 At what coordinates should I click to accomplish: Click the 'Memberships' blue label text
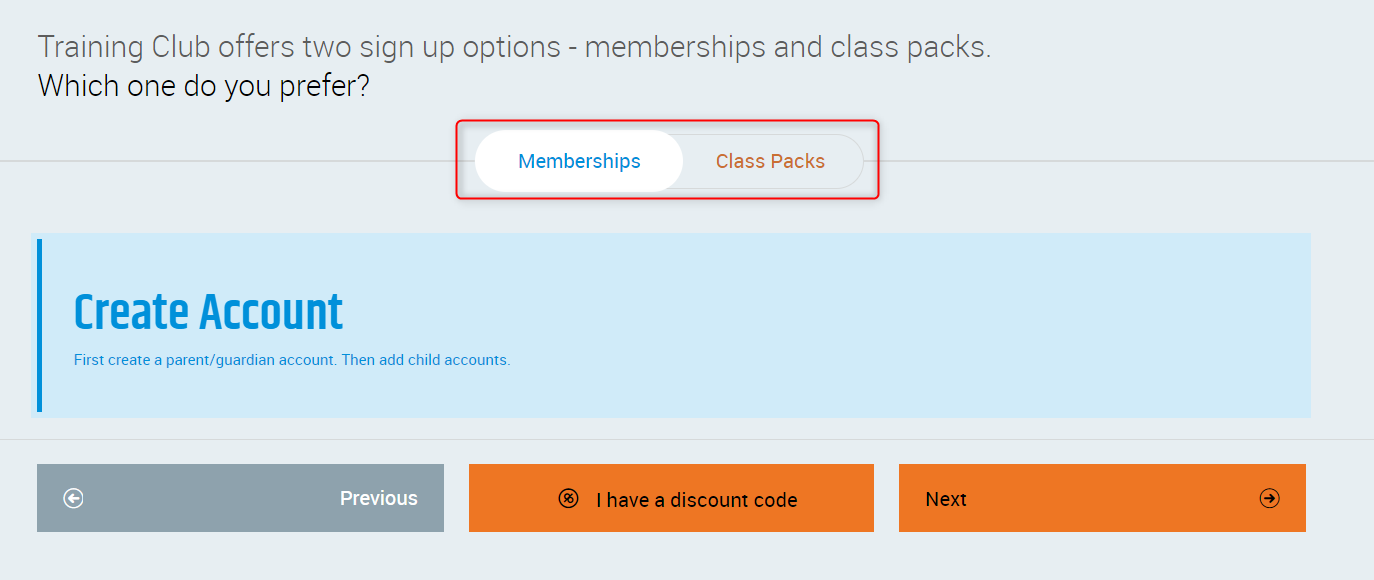coord(579,161)
